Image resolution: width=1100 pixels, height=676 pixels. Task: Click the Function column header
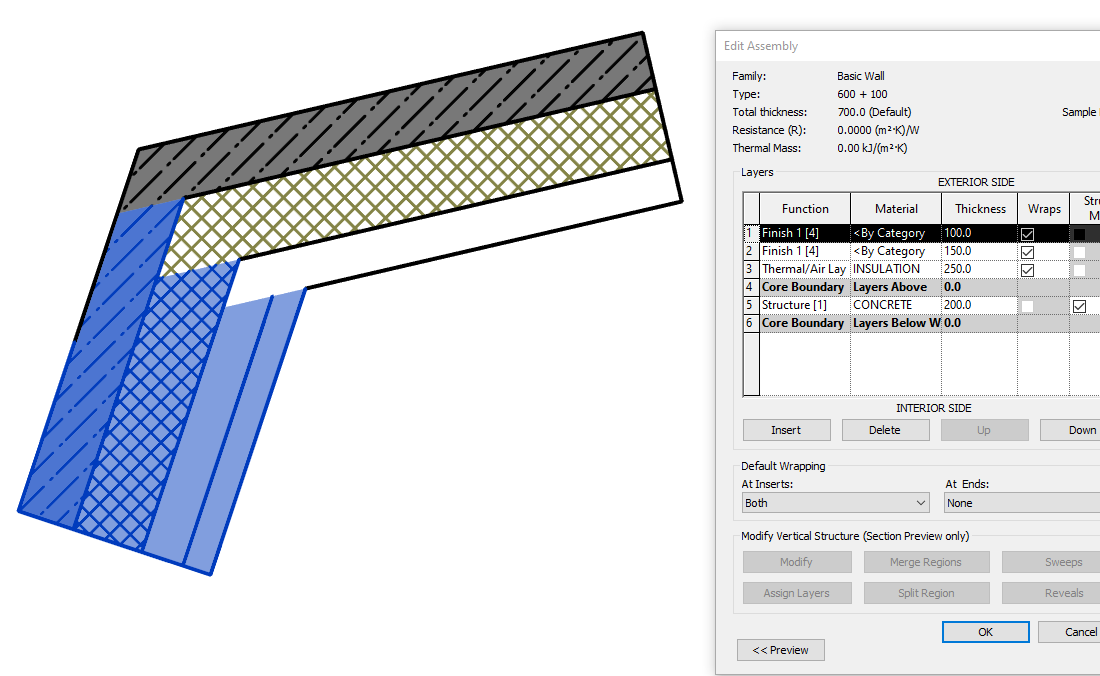tap(805, 209)
